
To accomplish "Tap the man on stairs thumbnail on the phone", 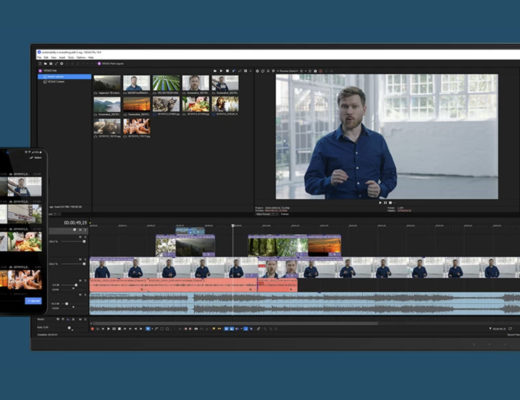I will click(25, 187).
